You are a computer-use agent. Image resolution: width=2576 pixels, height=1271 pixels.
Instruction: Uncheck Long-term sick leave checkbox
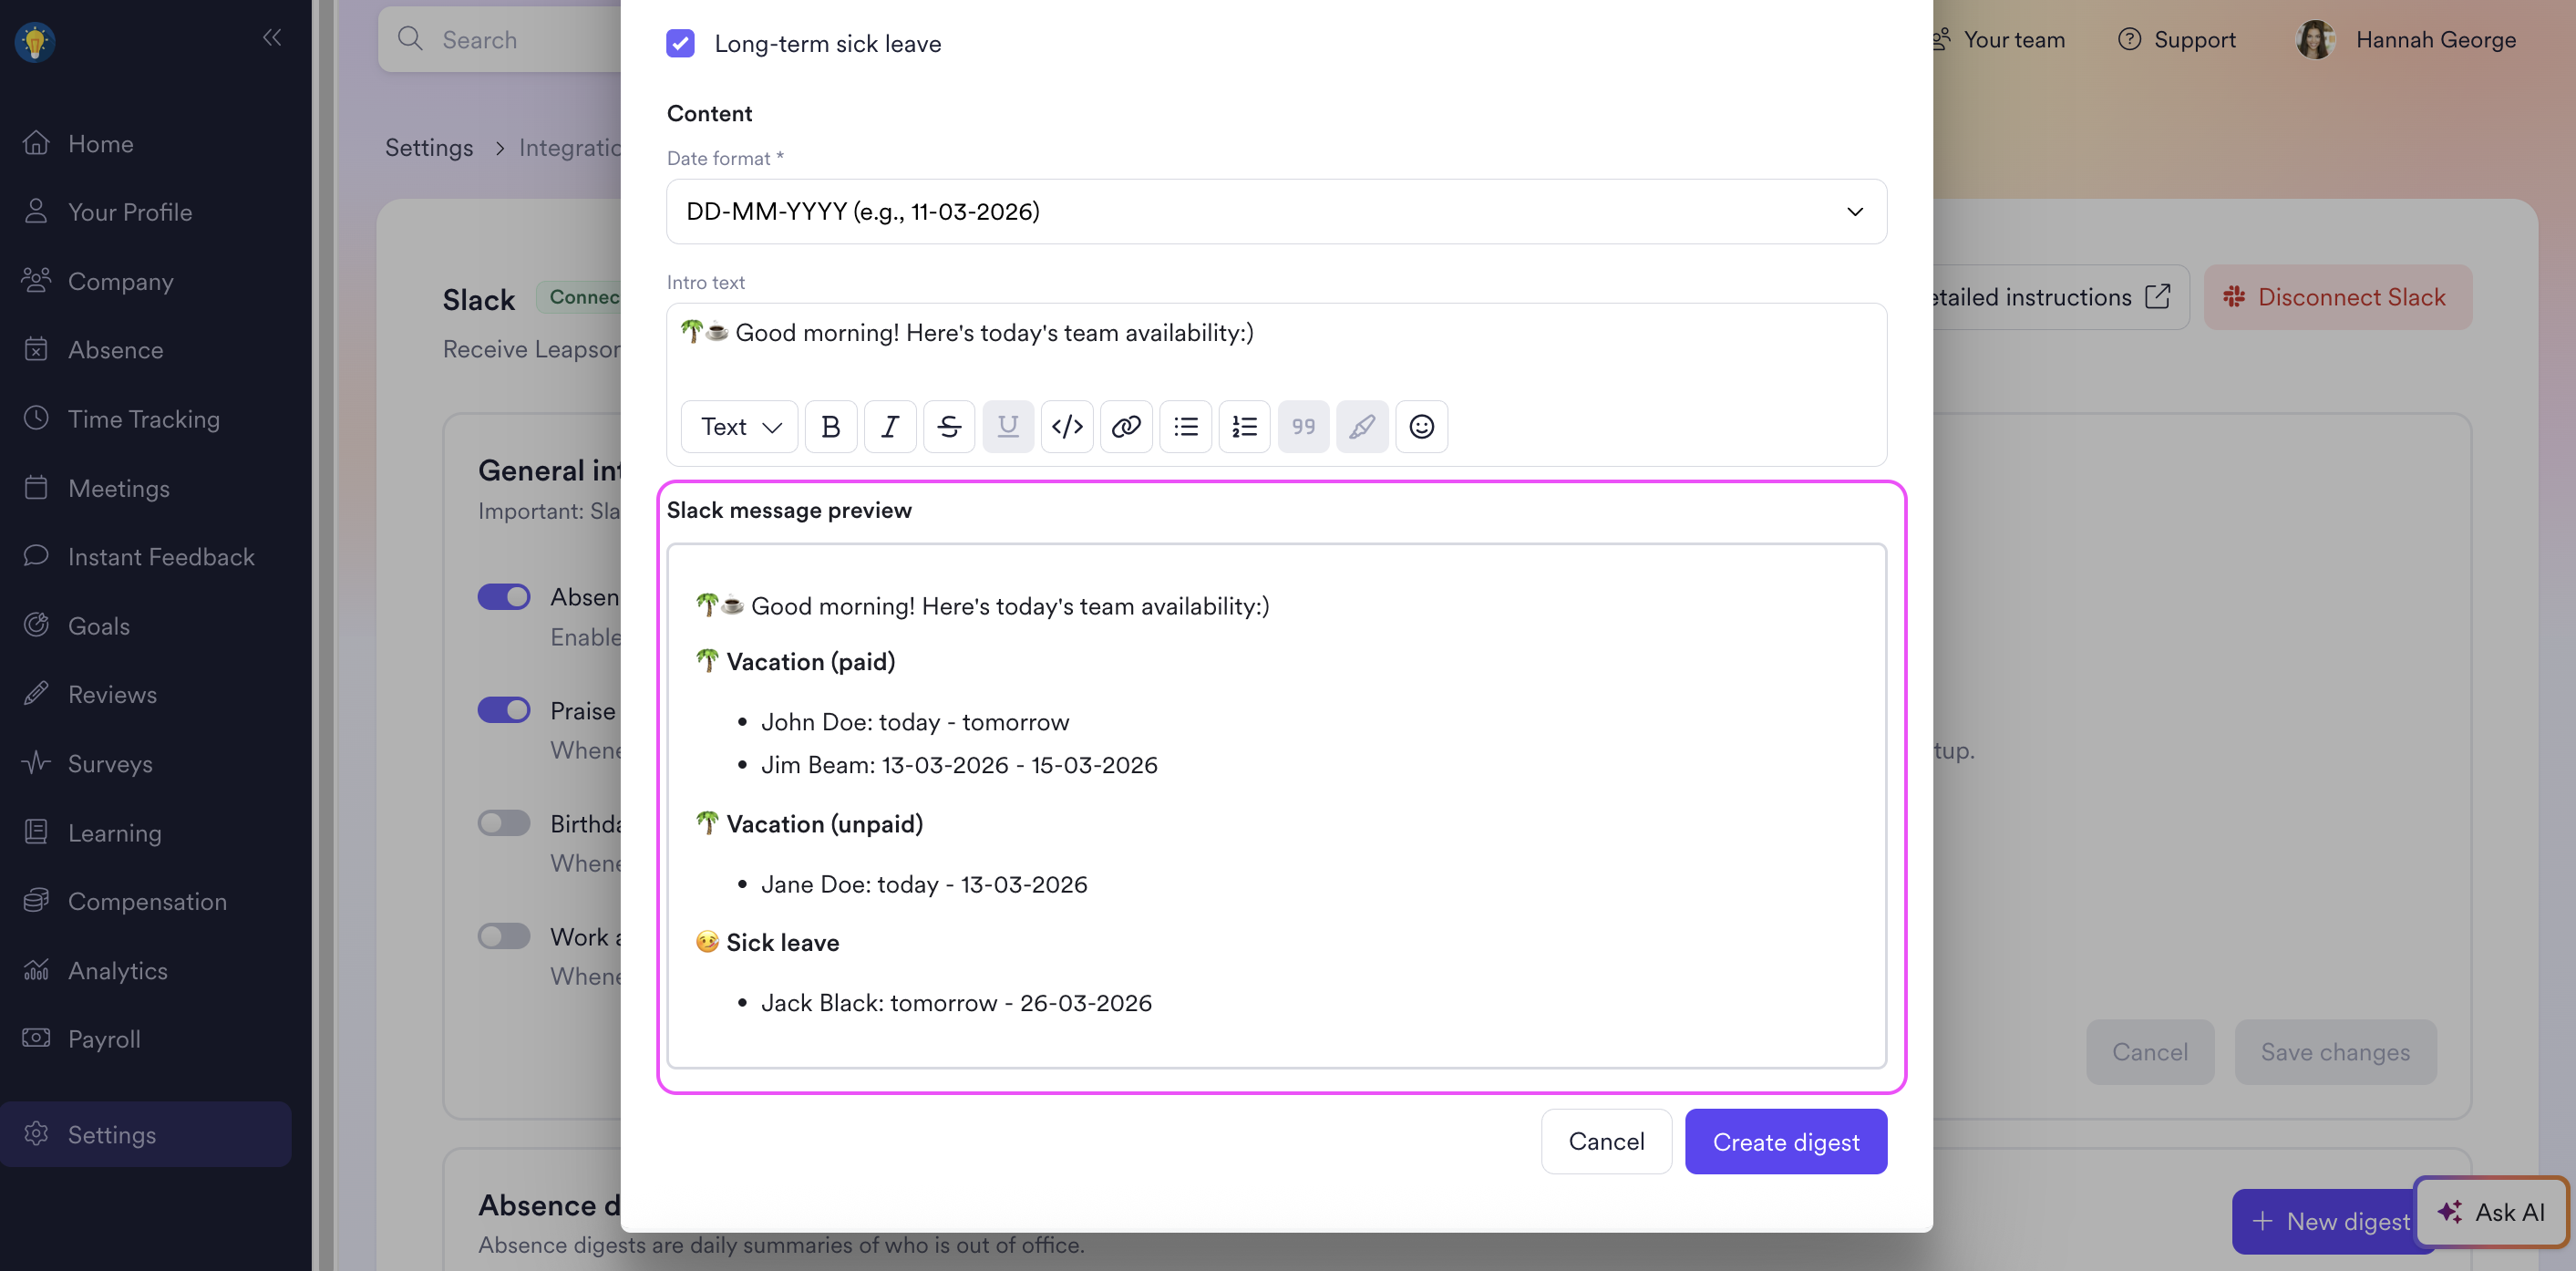(680, 44)
